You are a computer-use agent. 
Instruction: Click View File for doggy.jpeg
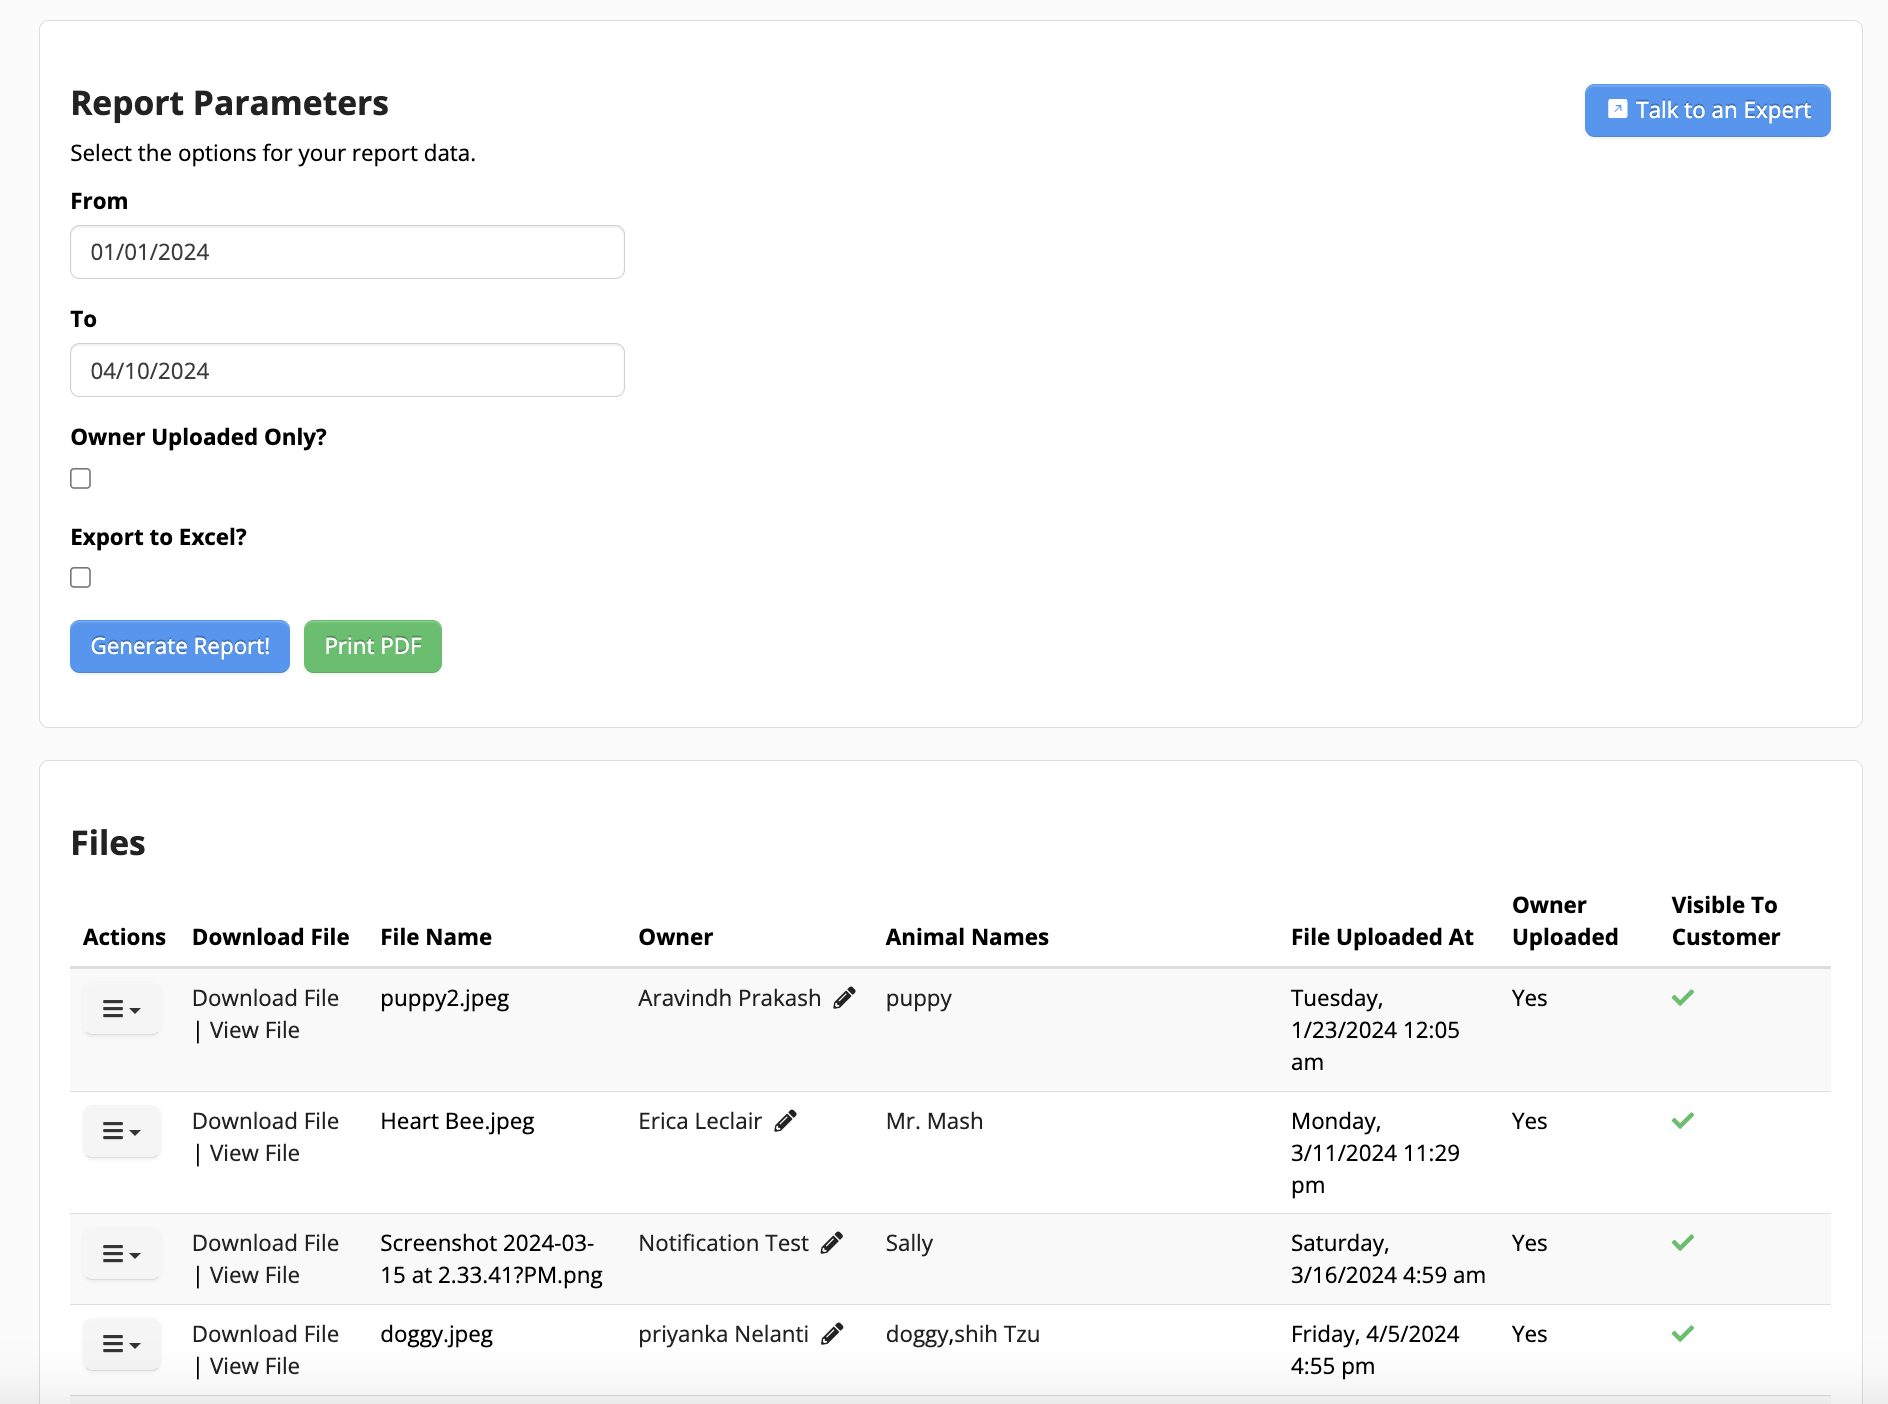coord(255,1366)
